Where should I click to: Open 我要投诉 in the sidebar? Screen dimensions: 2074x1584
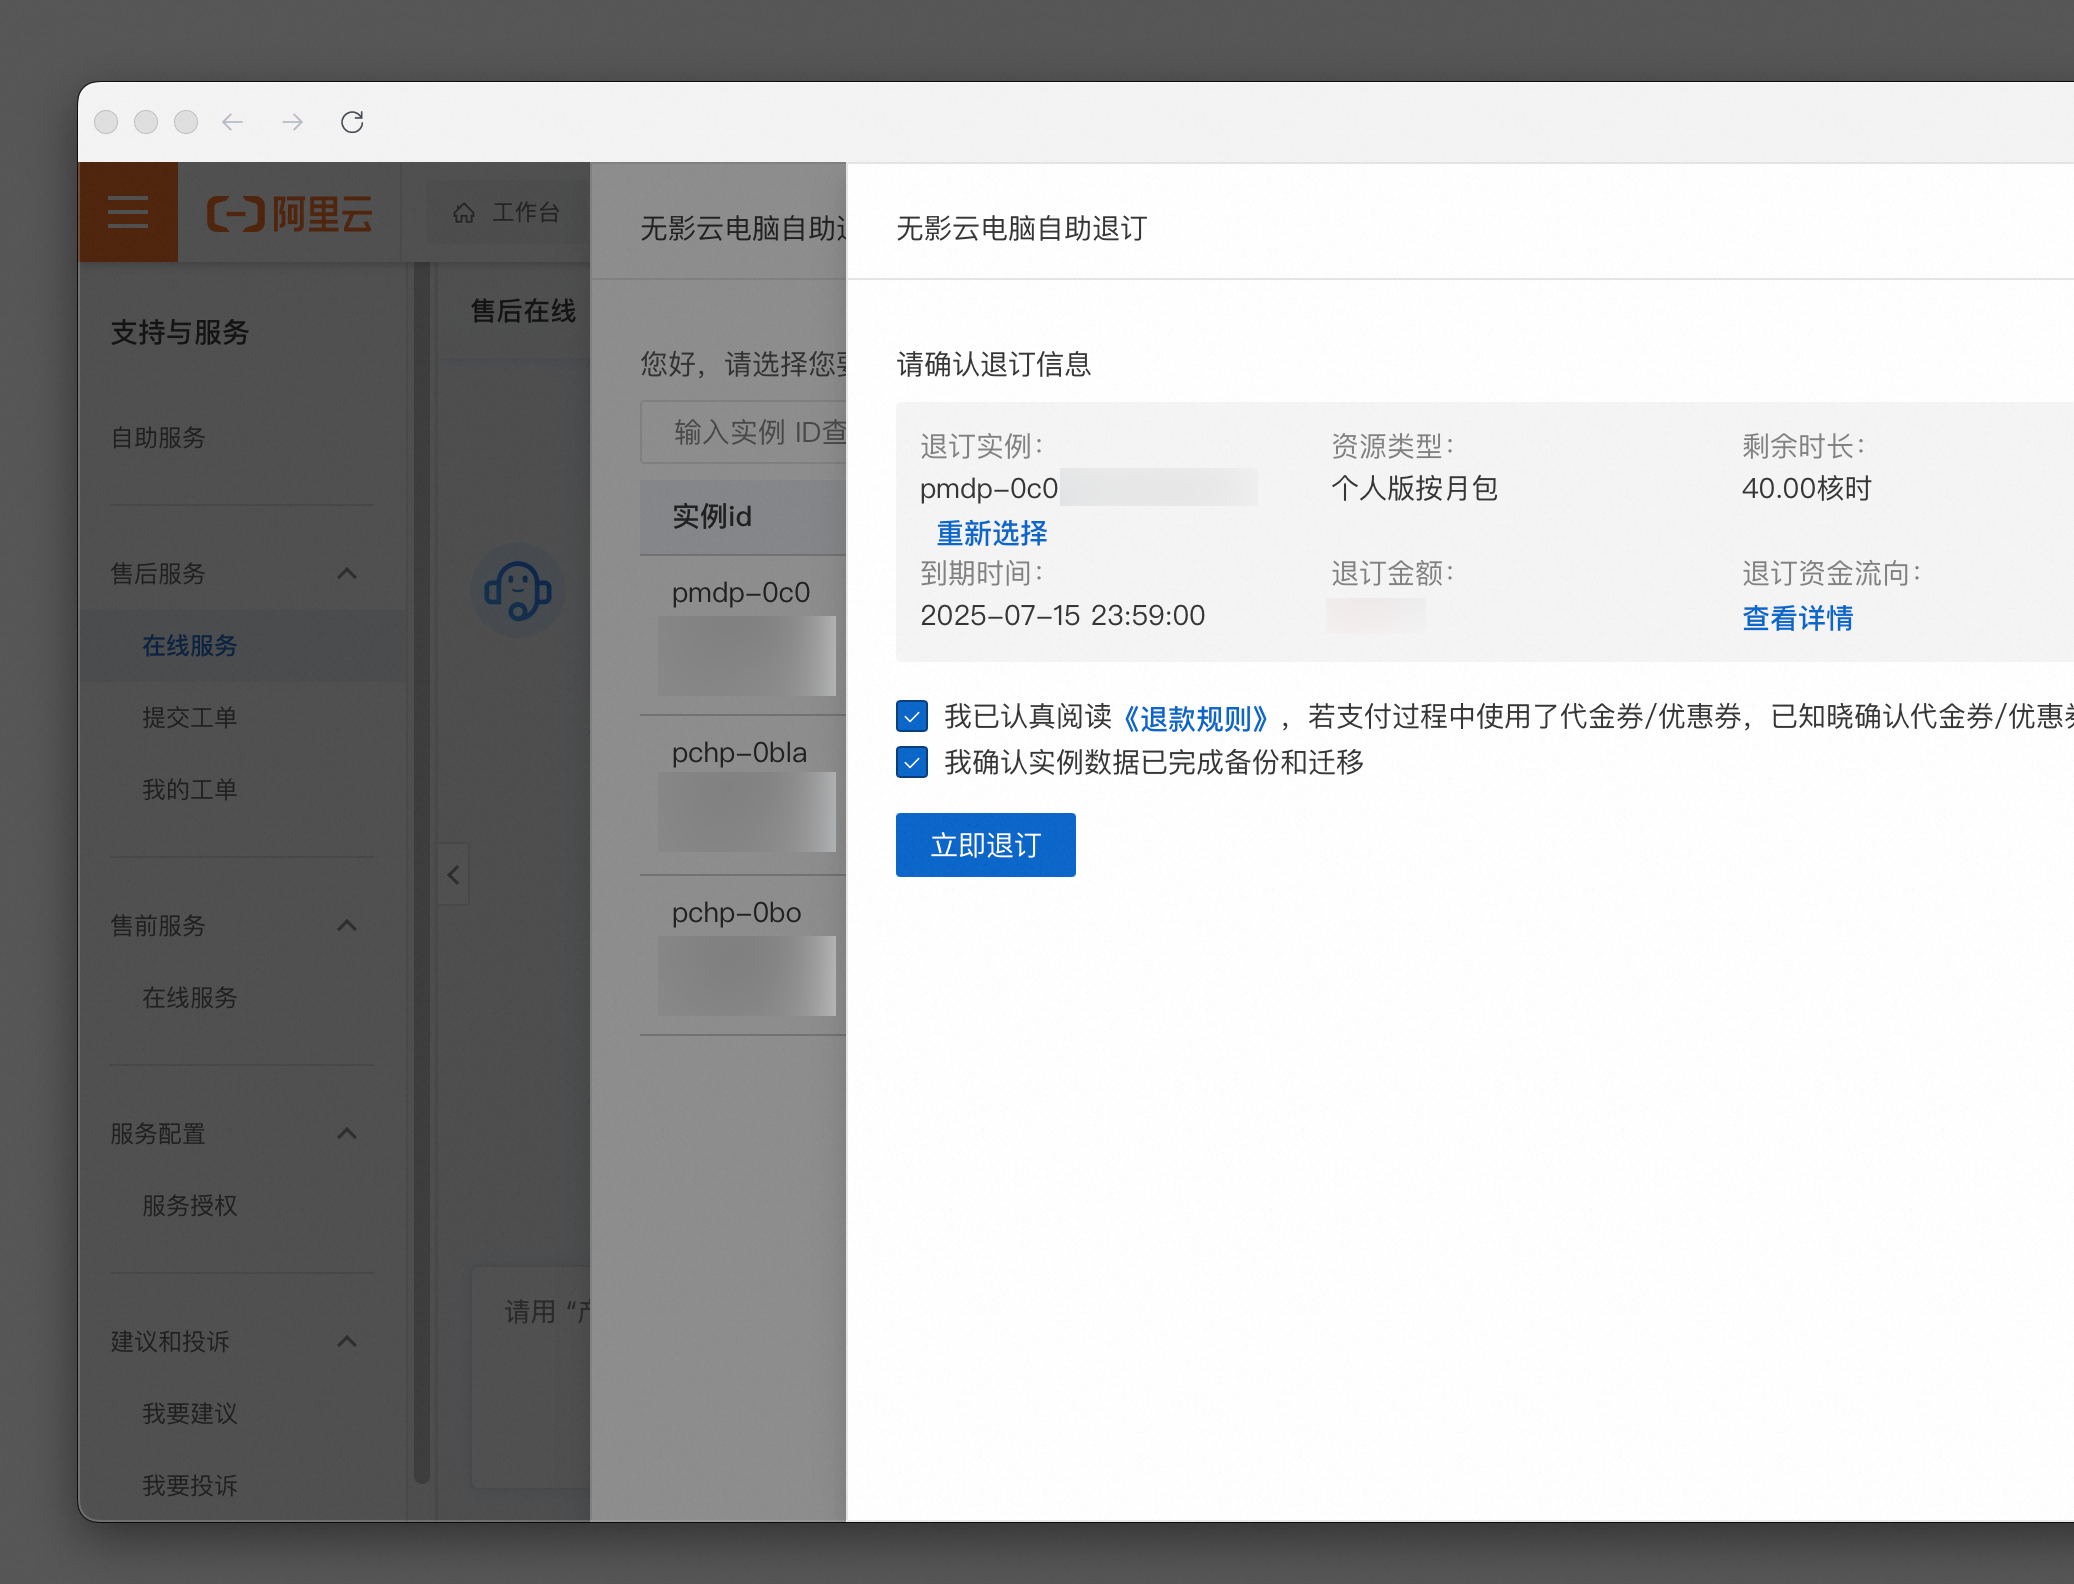pyautogui.click(x=190, y=1485)
